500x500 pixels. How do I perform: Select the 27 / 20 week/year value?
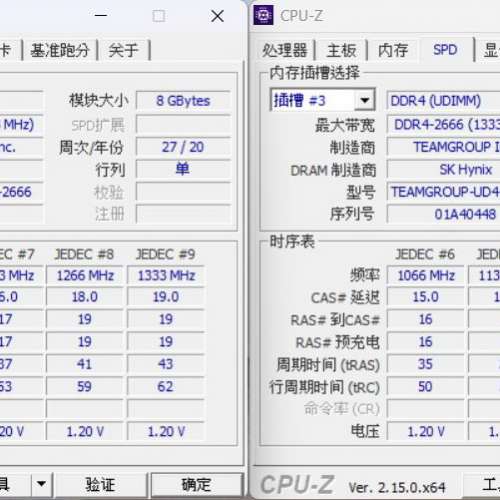click(x=183, y=147)
